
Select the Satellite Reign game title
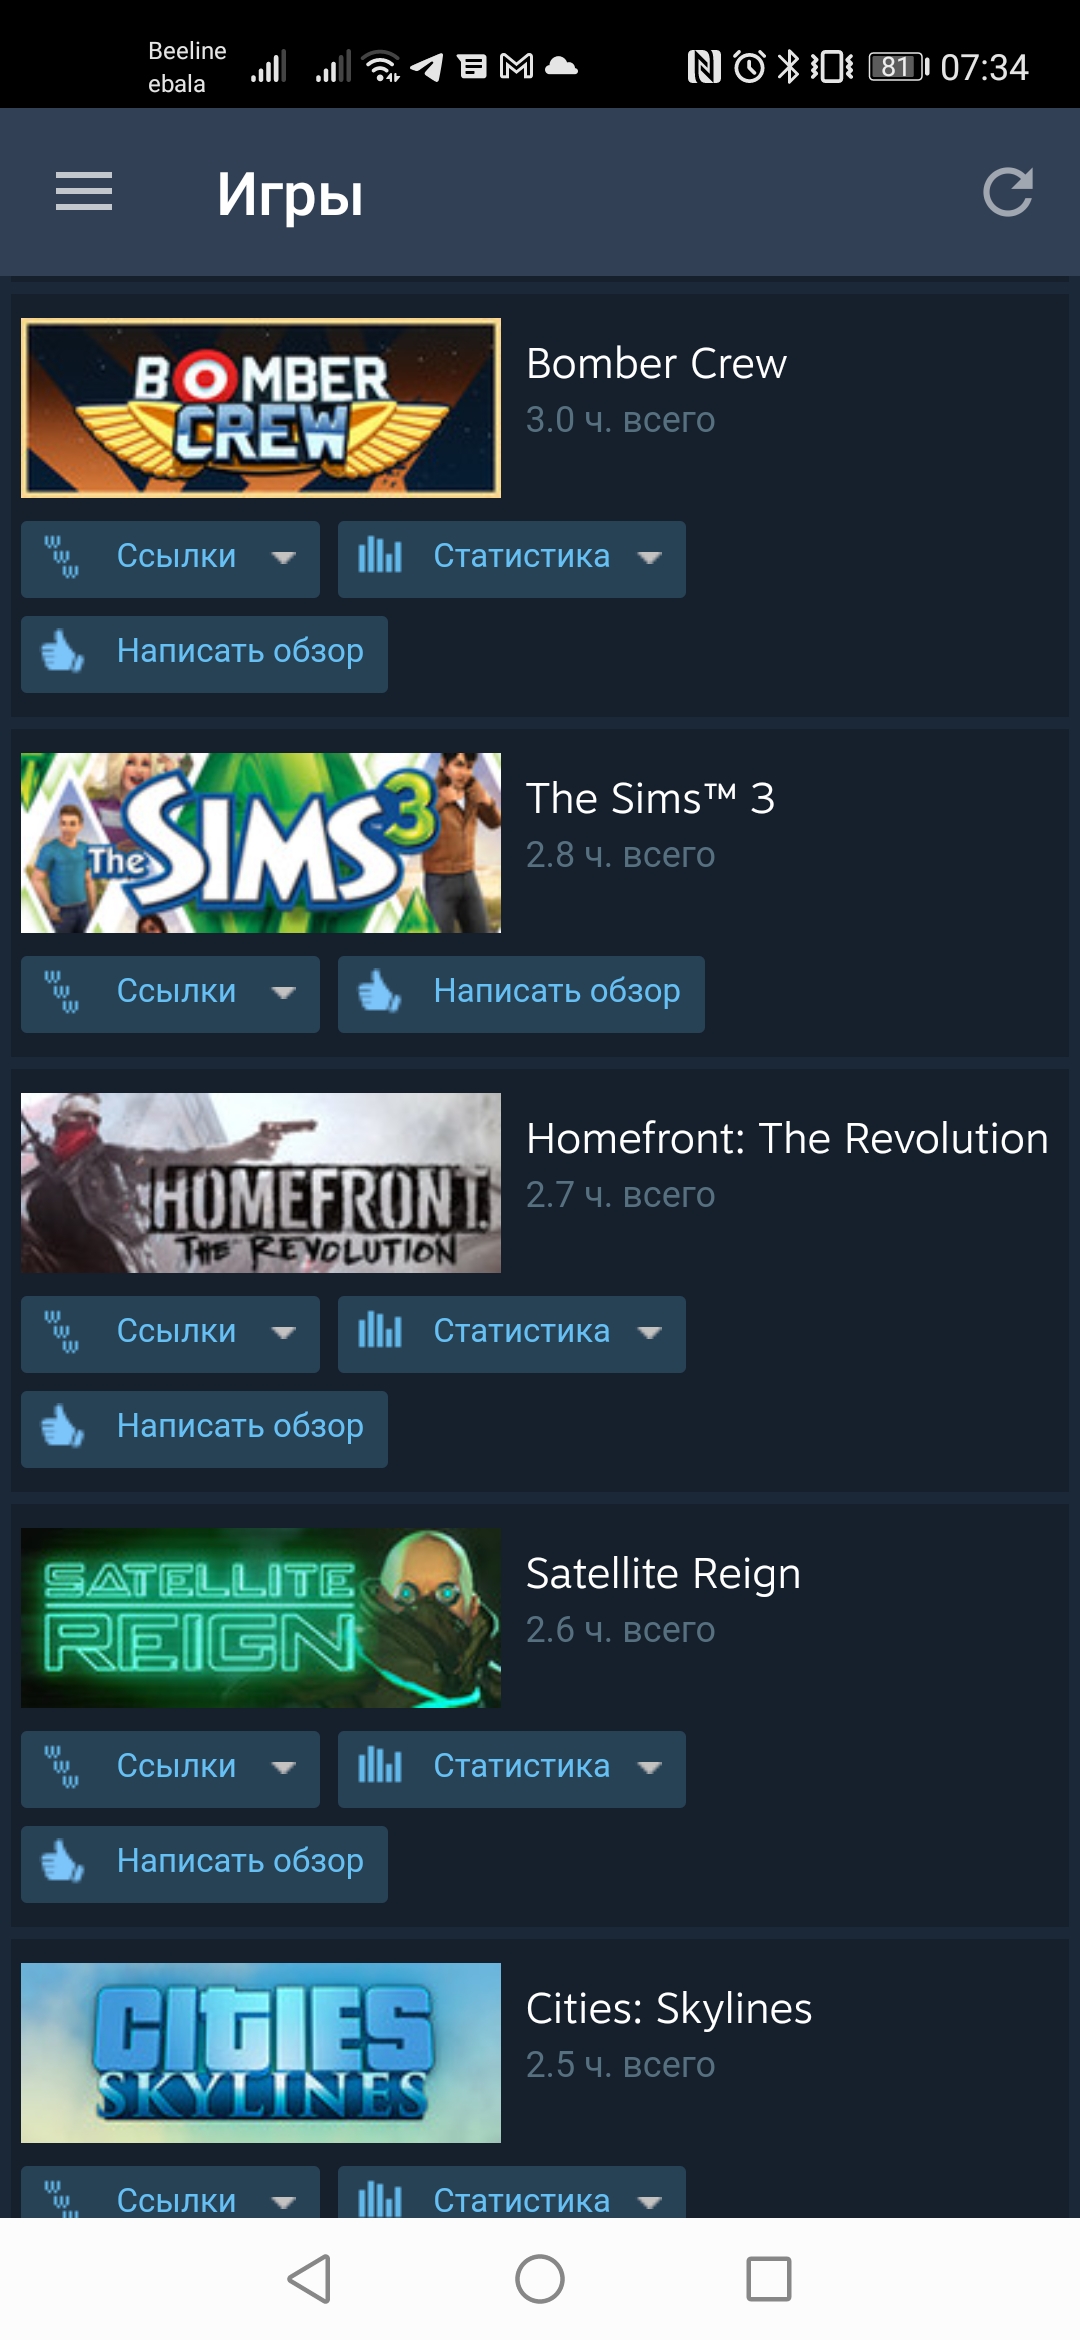click(663, 1574)
